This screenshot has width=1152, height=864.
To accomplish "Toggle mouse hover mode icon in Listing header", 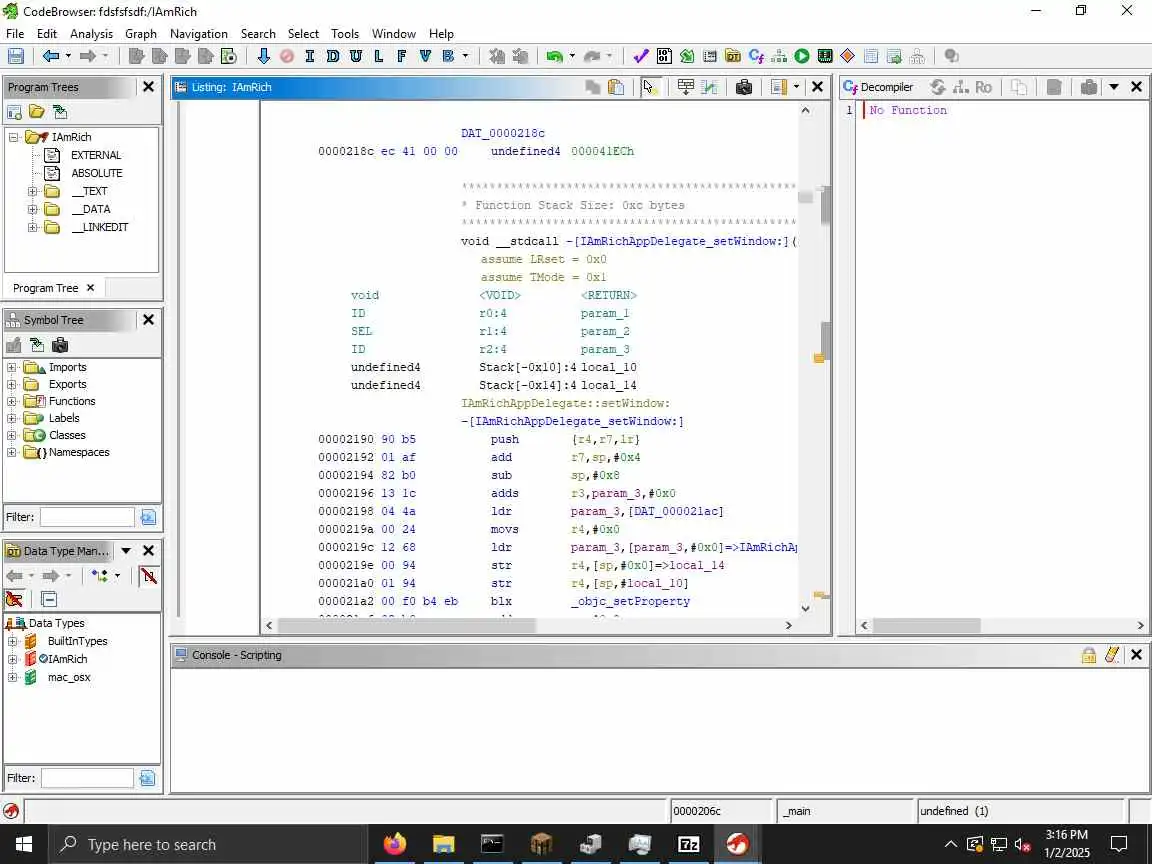I will 649,87.
